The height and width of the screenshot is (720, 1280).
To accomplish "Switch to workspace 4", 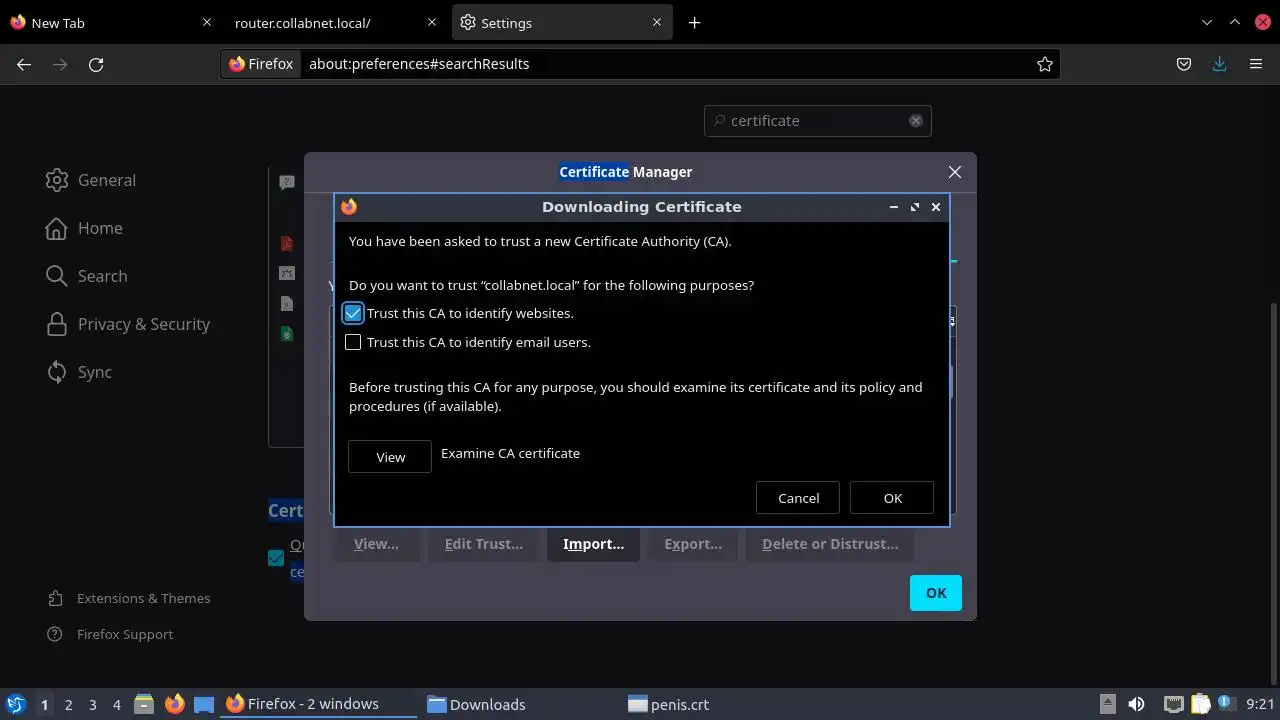I will (x=116, y=704).
